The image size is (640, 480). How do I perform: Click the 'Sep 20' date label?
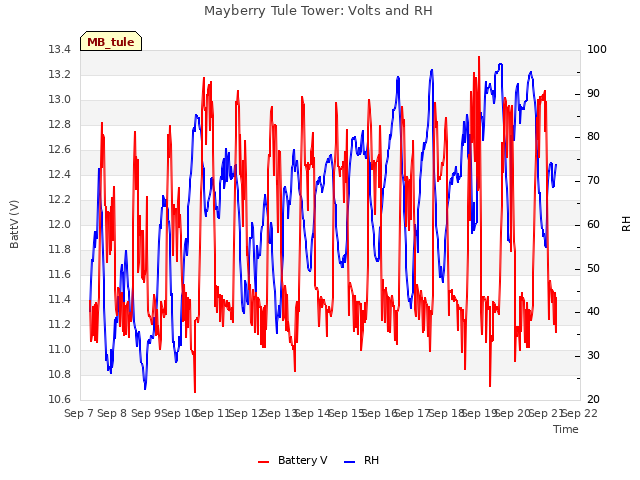pos(513,414)
